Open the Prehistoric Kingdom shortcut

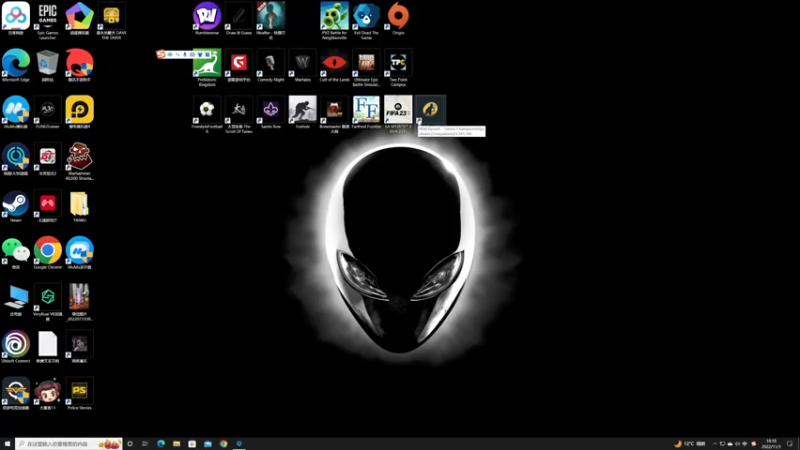207,66
